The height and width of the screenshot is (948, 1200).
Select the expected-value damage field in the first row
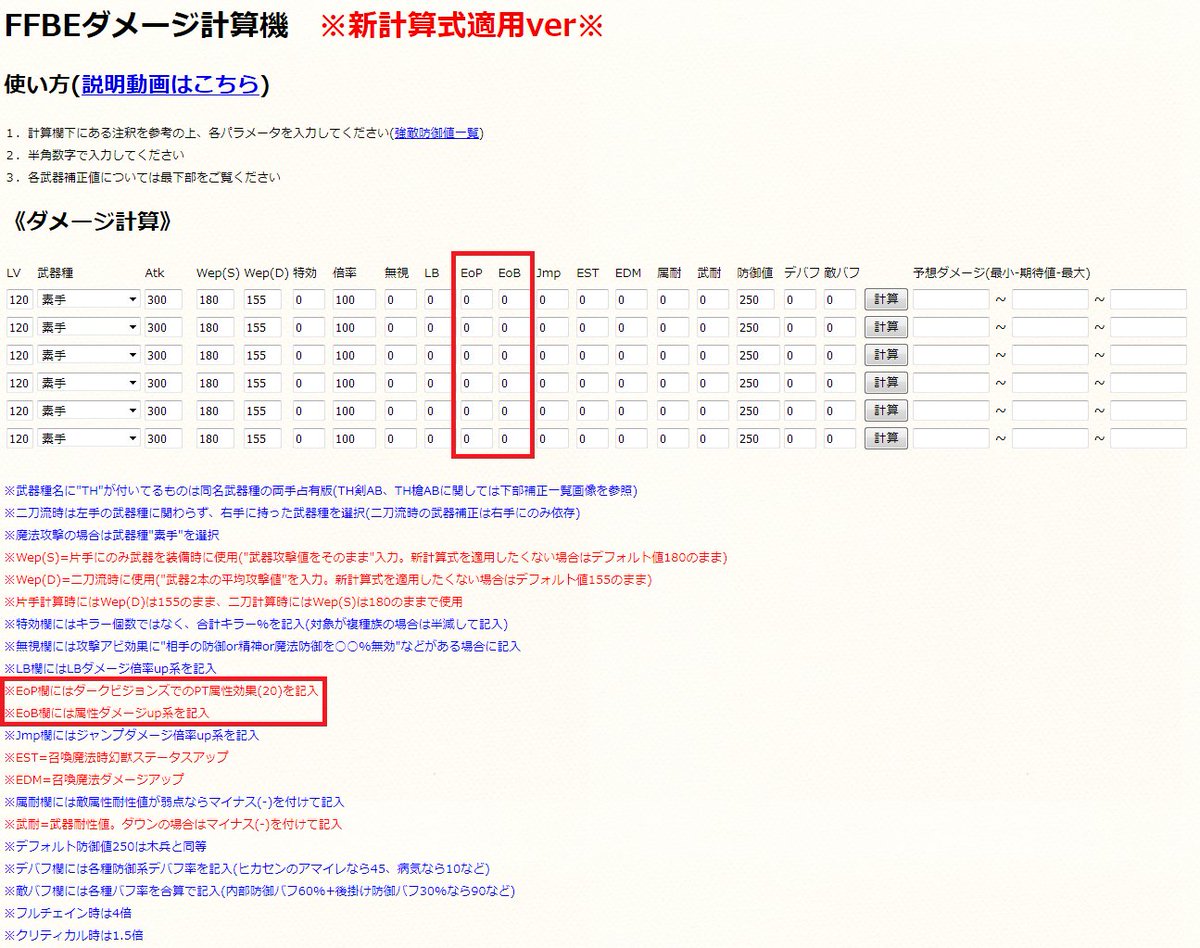[x=1050, y=299]
